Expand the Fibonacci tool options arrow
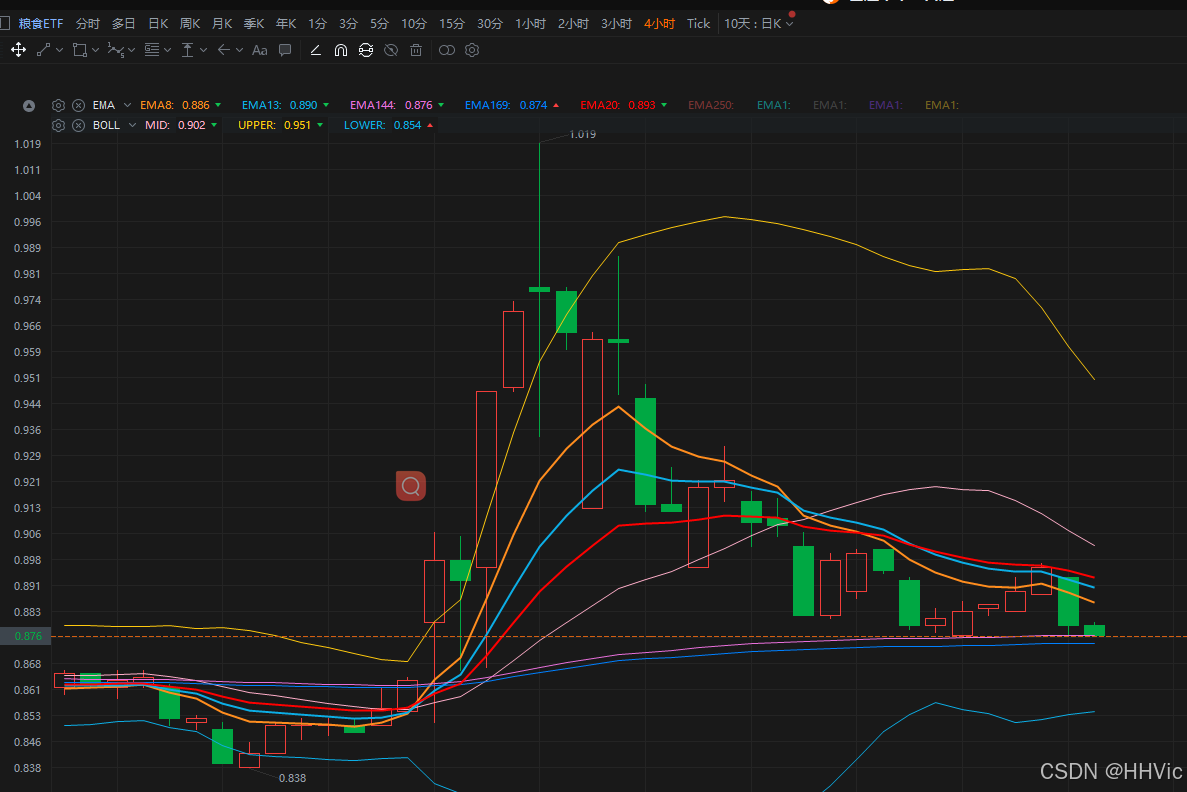1187x792 pixels. click(167, 50)
